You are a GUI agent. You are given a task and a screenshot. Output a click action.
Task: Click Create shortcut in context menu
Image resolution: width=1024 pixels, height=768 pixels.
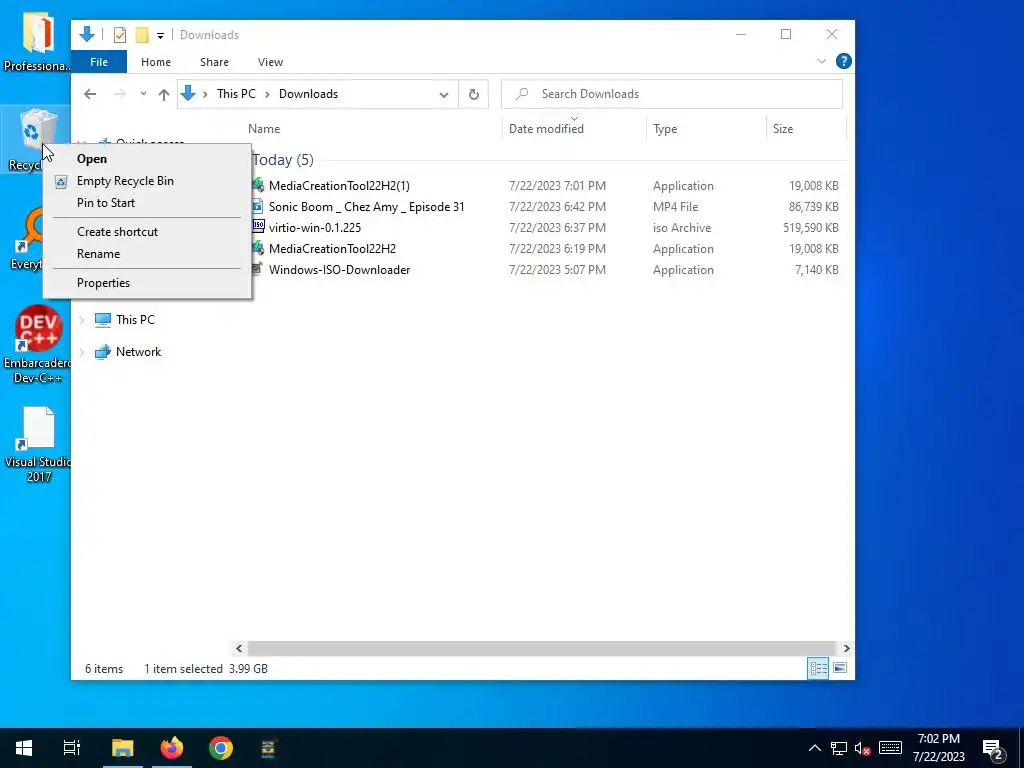tap(117, 232)
